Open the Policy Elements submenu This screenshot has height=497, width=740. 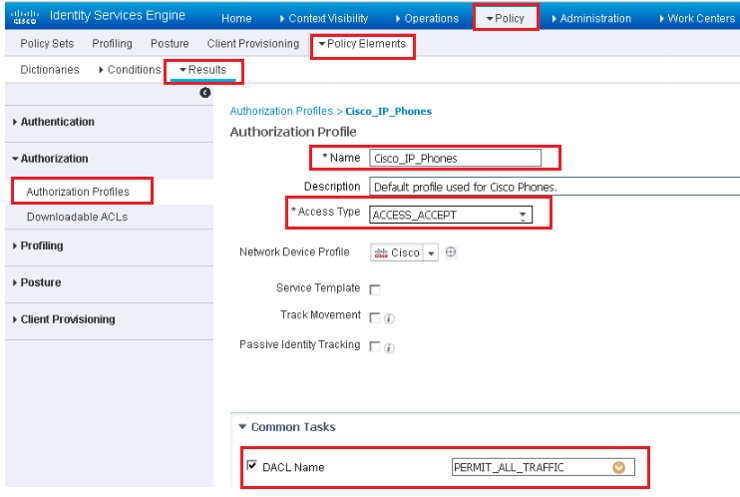(x=362, y=43)
